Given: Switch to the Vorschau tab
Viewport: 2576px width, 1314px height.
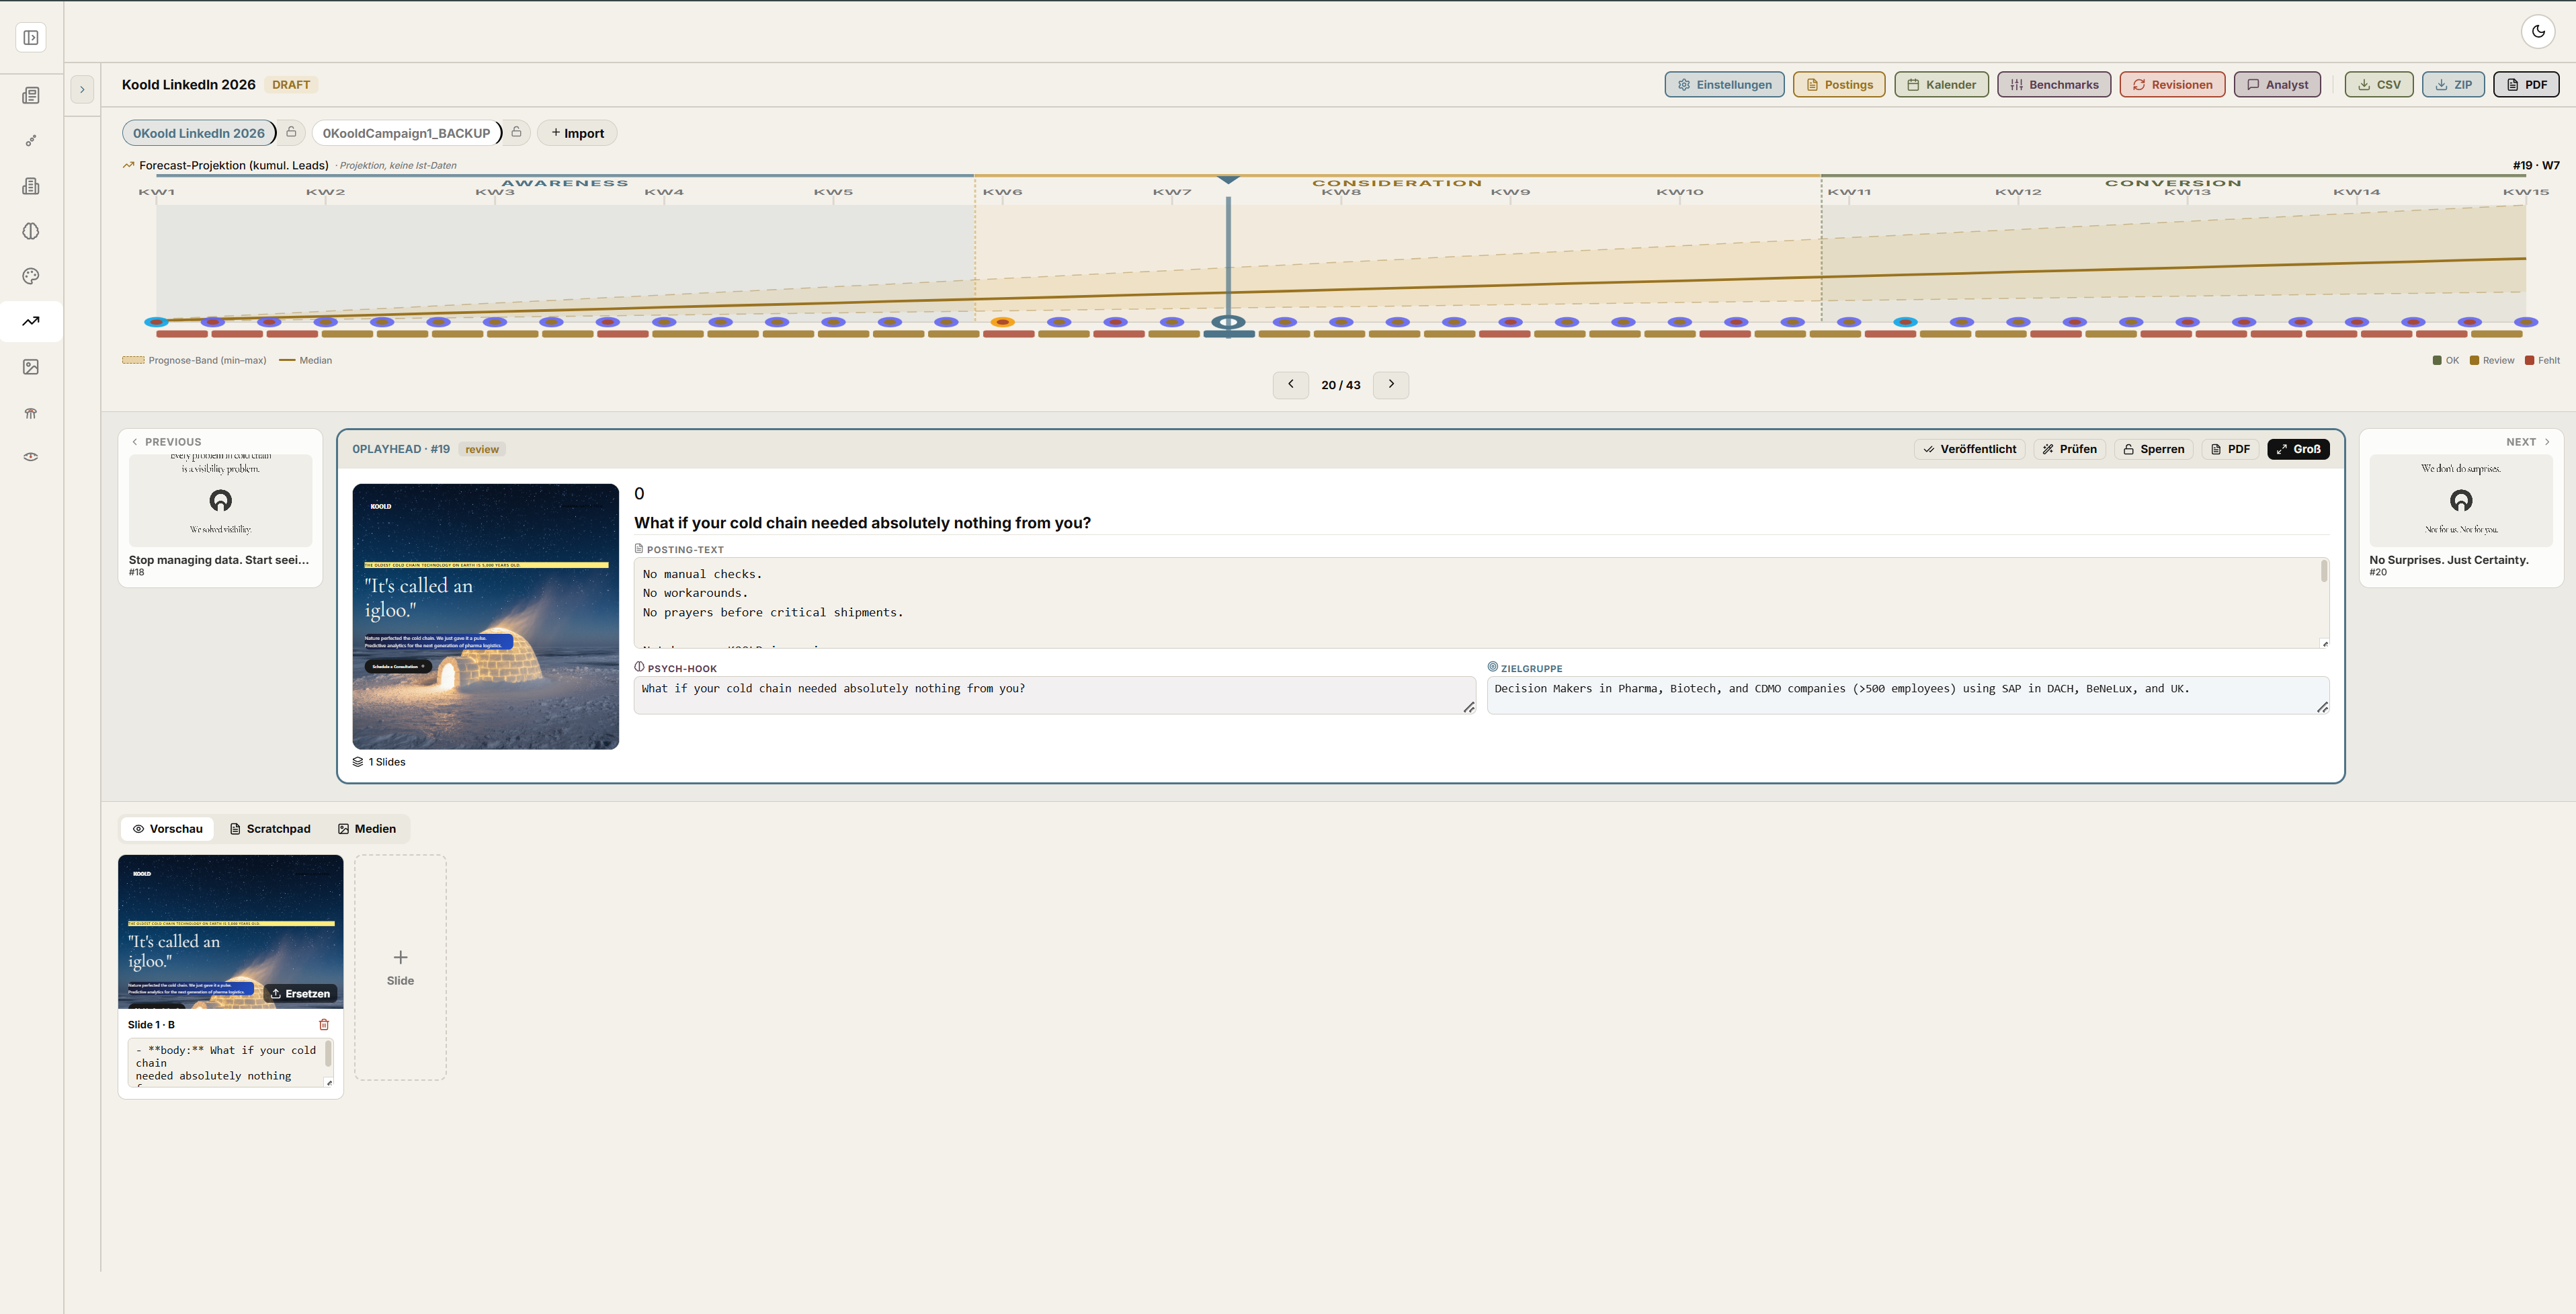Looking at the screenshot, I should pos(167,829).
